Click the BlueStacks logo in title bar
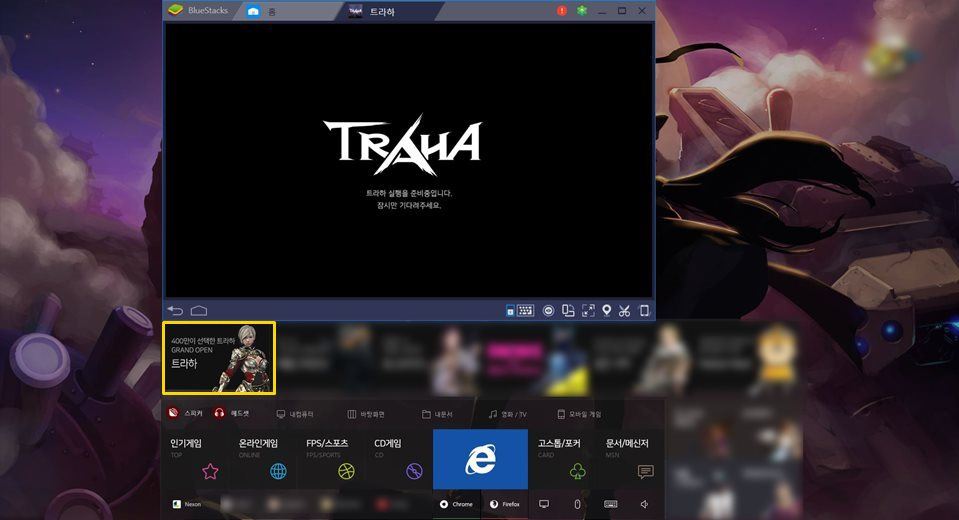Screen dimensions: 959x520 [176, 10]
